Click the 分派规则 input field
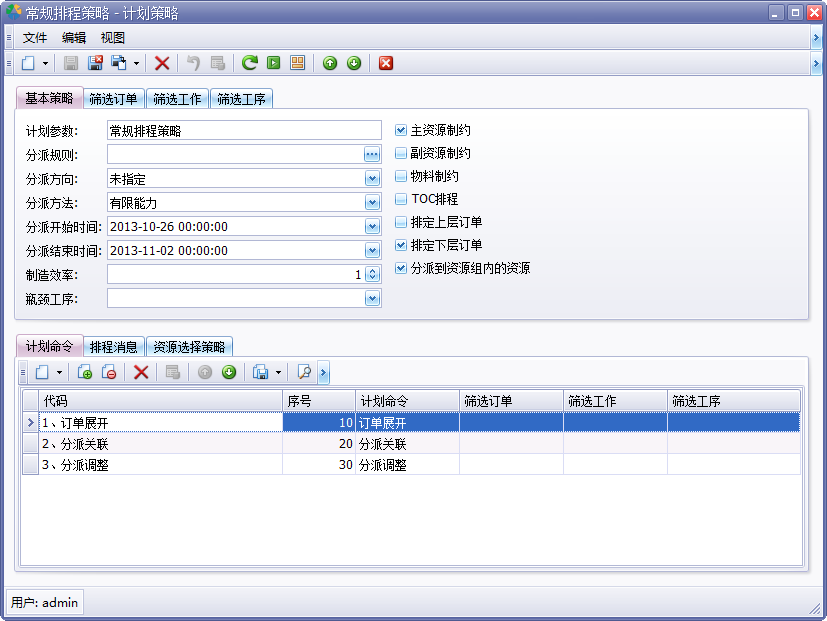The width and height of the screenshot is (827, 621). coord(235,155)
